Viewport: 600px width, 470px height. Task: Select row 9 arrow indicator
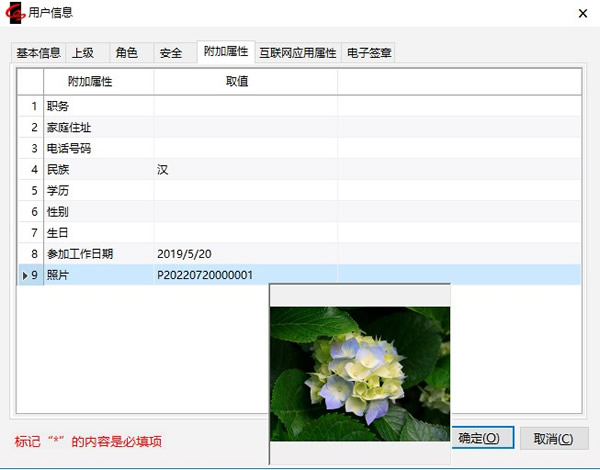pyautogui.click(x=25, y=275)
